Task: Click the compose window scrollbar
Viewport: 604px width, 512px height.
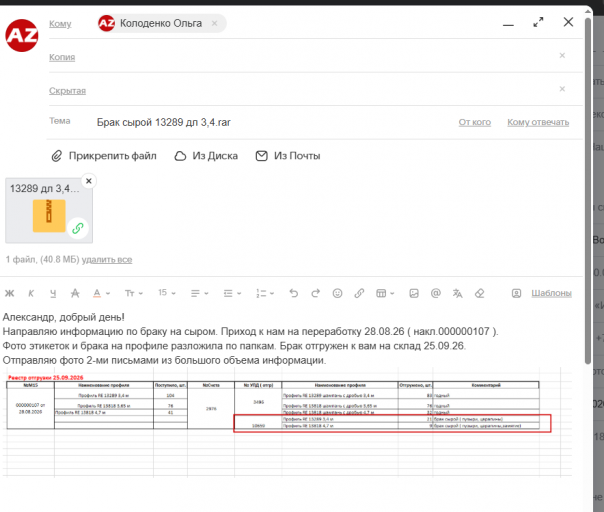Action: tap(588, 189)
